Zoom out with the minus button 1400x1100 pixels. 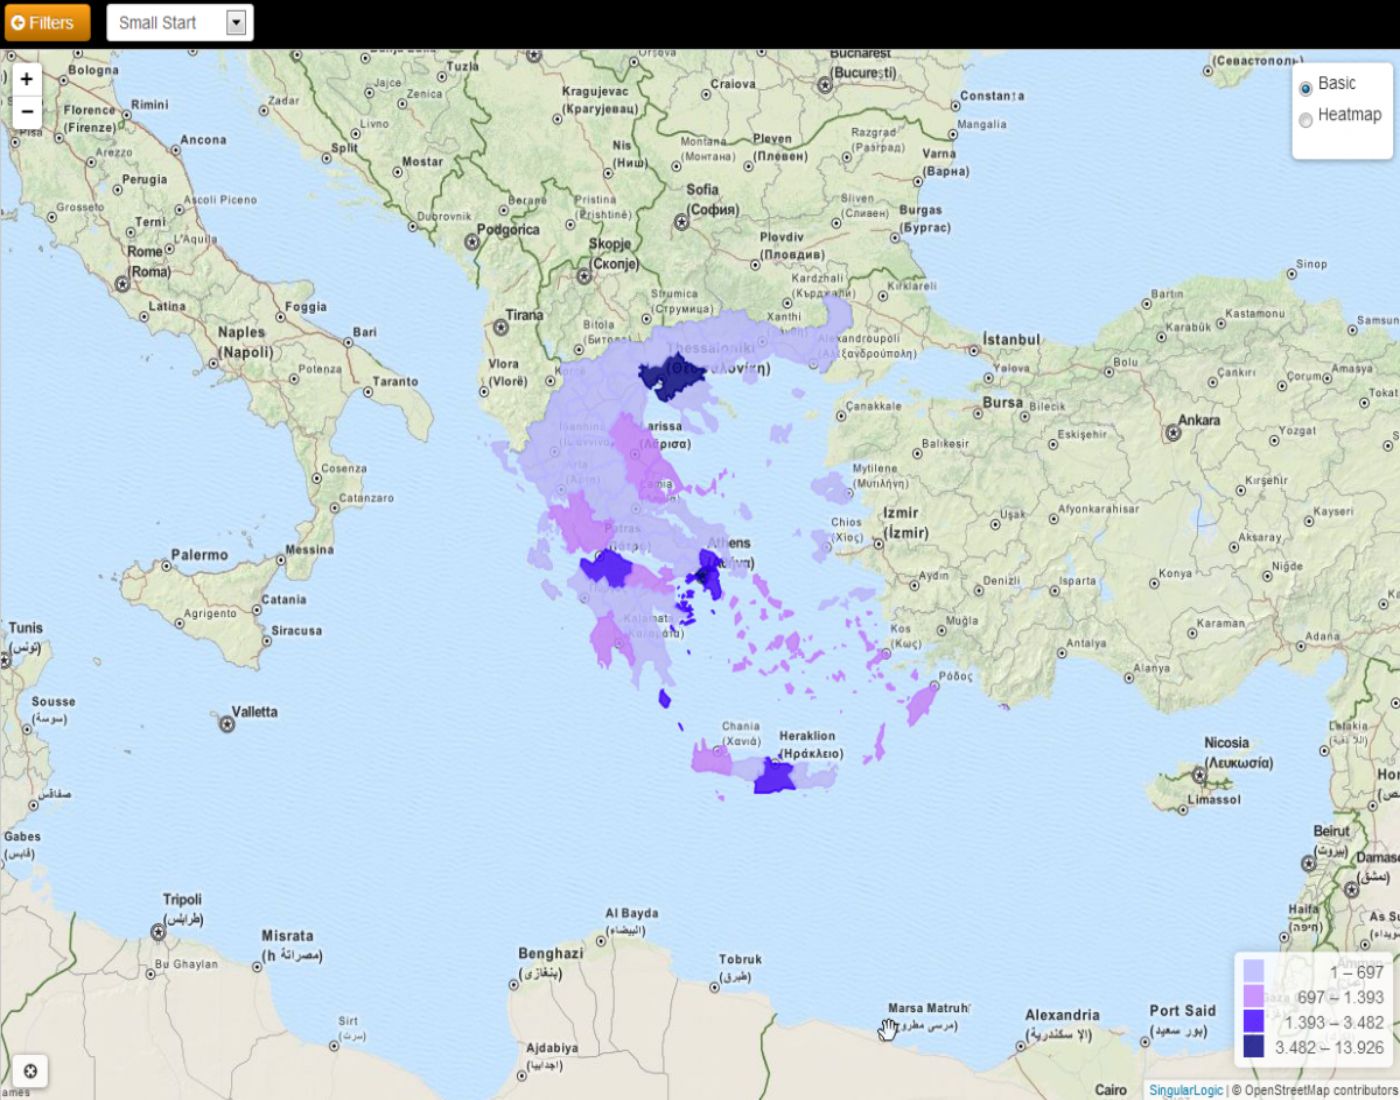click(x=27, y=111)
